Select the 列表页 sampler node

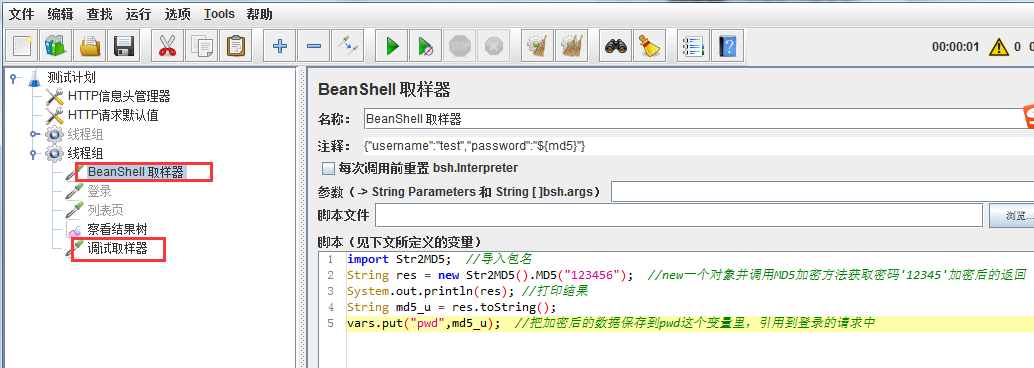click(x=106, y=211)
